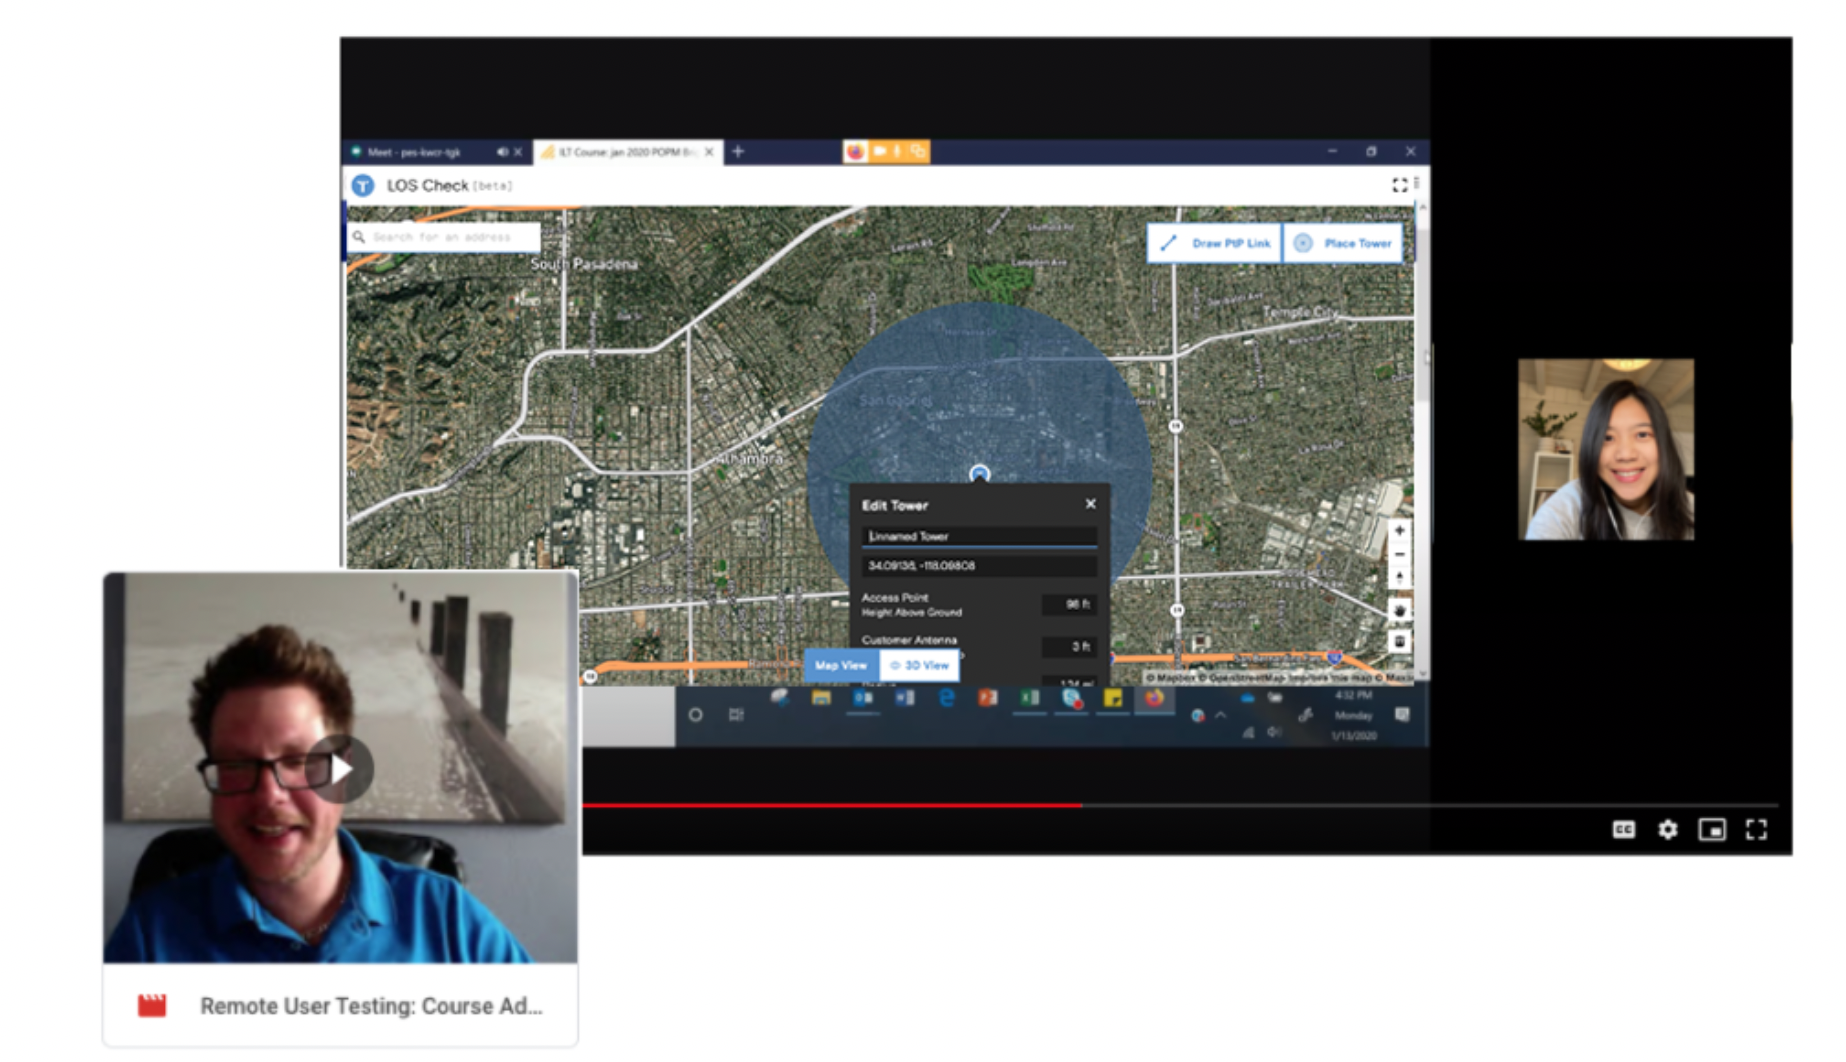1846x1062 pixels.
Task: Click the search magnifier icon
Action: point(359,237)
